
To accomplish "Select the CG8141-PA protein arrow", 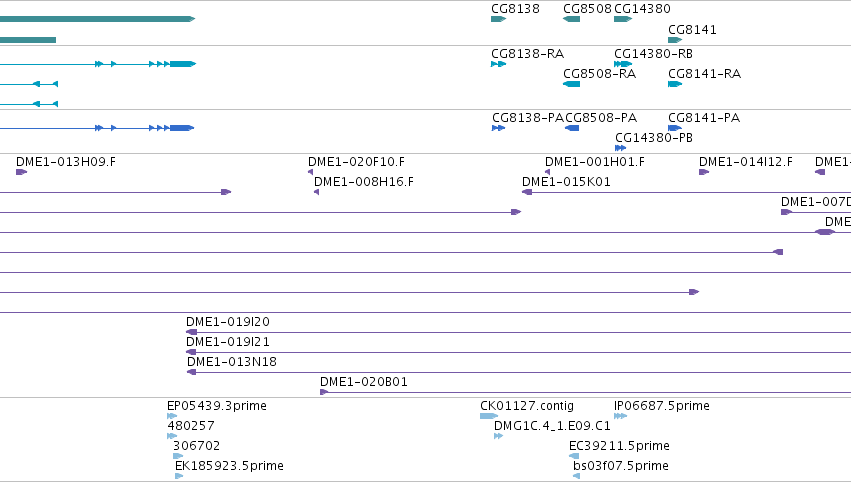I will 675,128.
